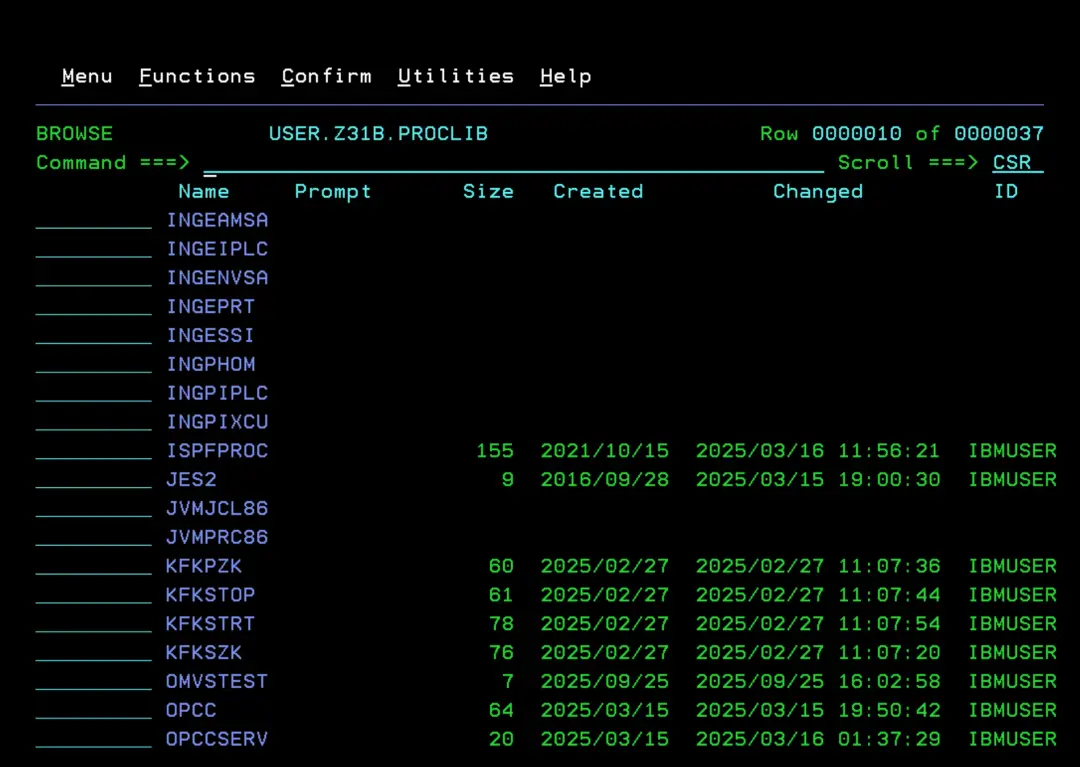Click the dataset name USER.Z31B.PROCLIB
Screen dimensions: 1080x767
click(x=378, y=134)
